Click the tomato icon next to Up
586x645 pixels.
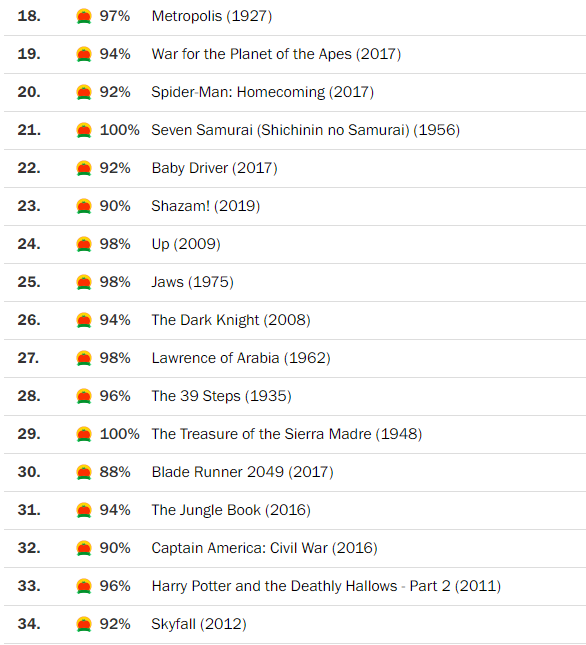(84, 244)
